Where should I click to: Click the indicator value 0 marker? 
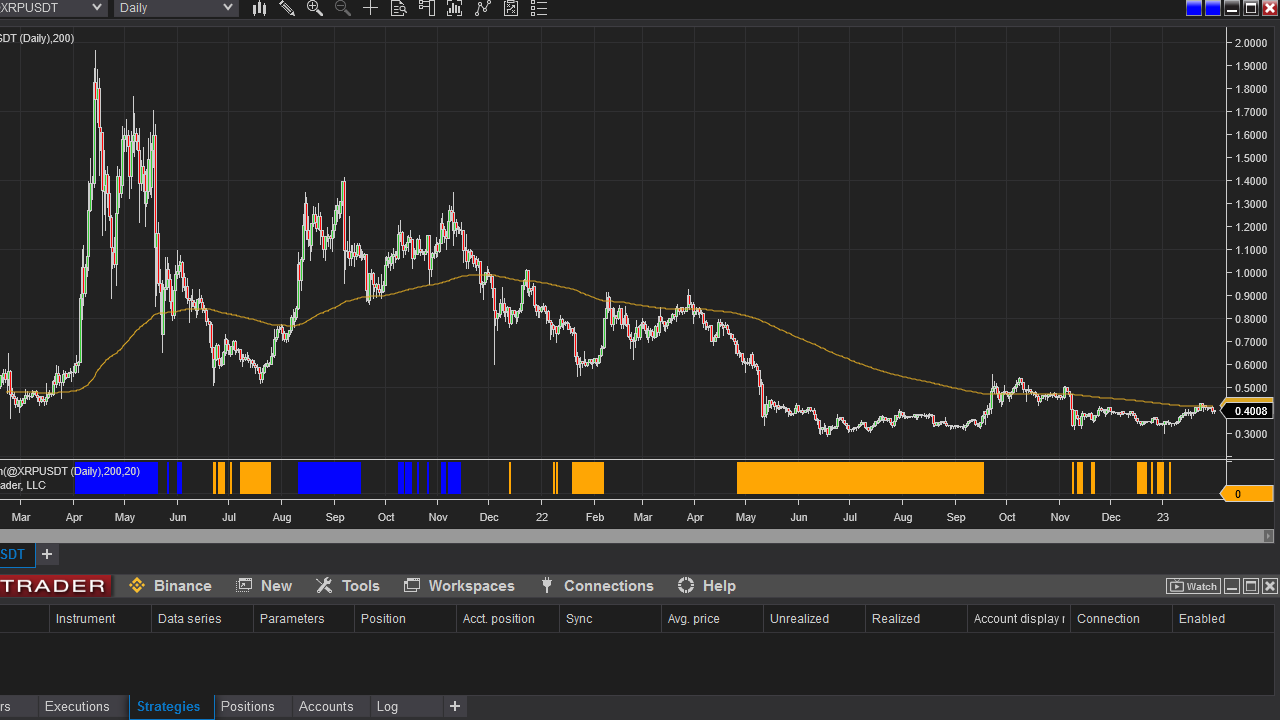pyautogui.click(x=1247, y=494)
